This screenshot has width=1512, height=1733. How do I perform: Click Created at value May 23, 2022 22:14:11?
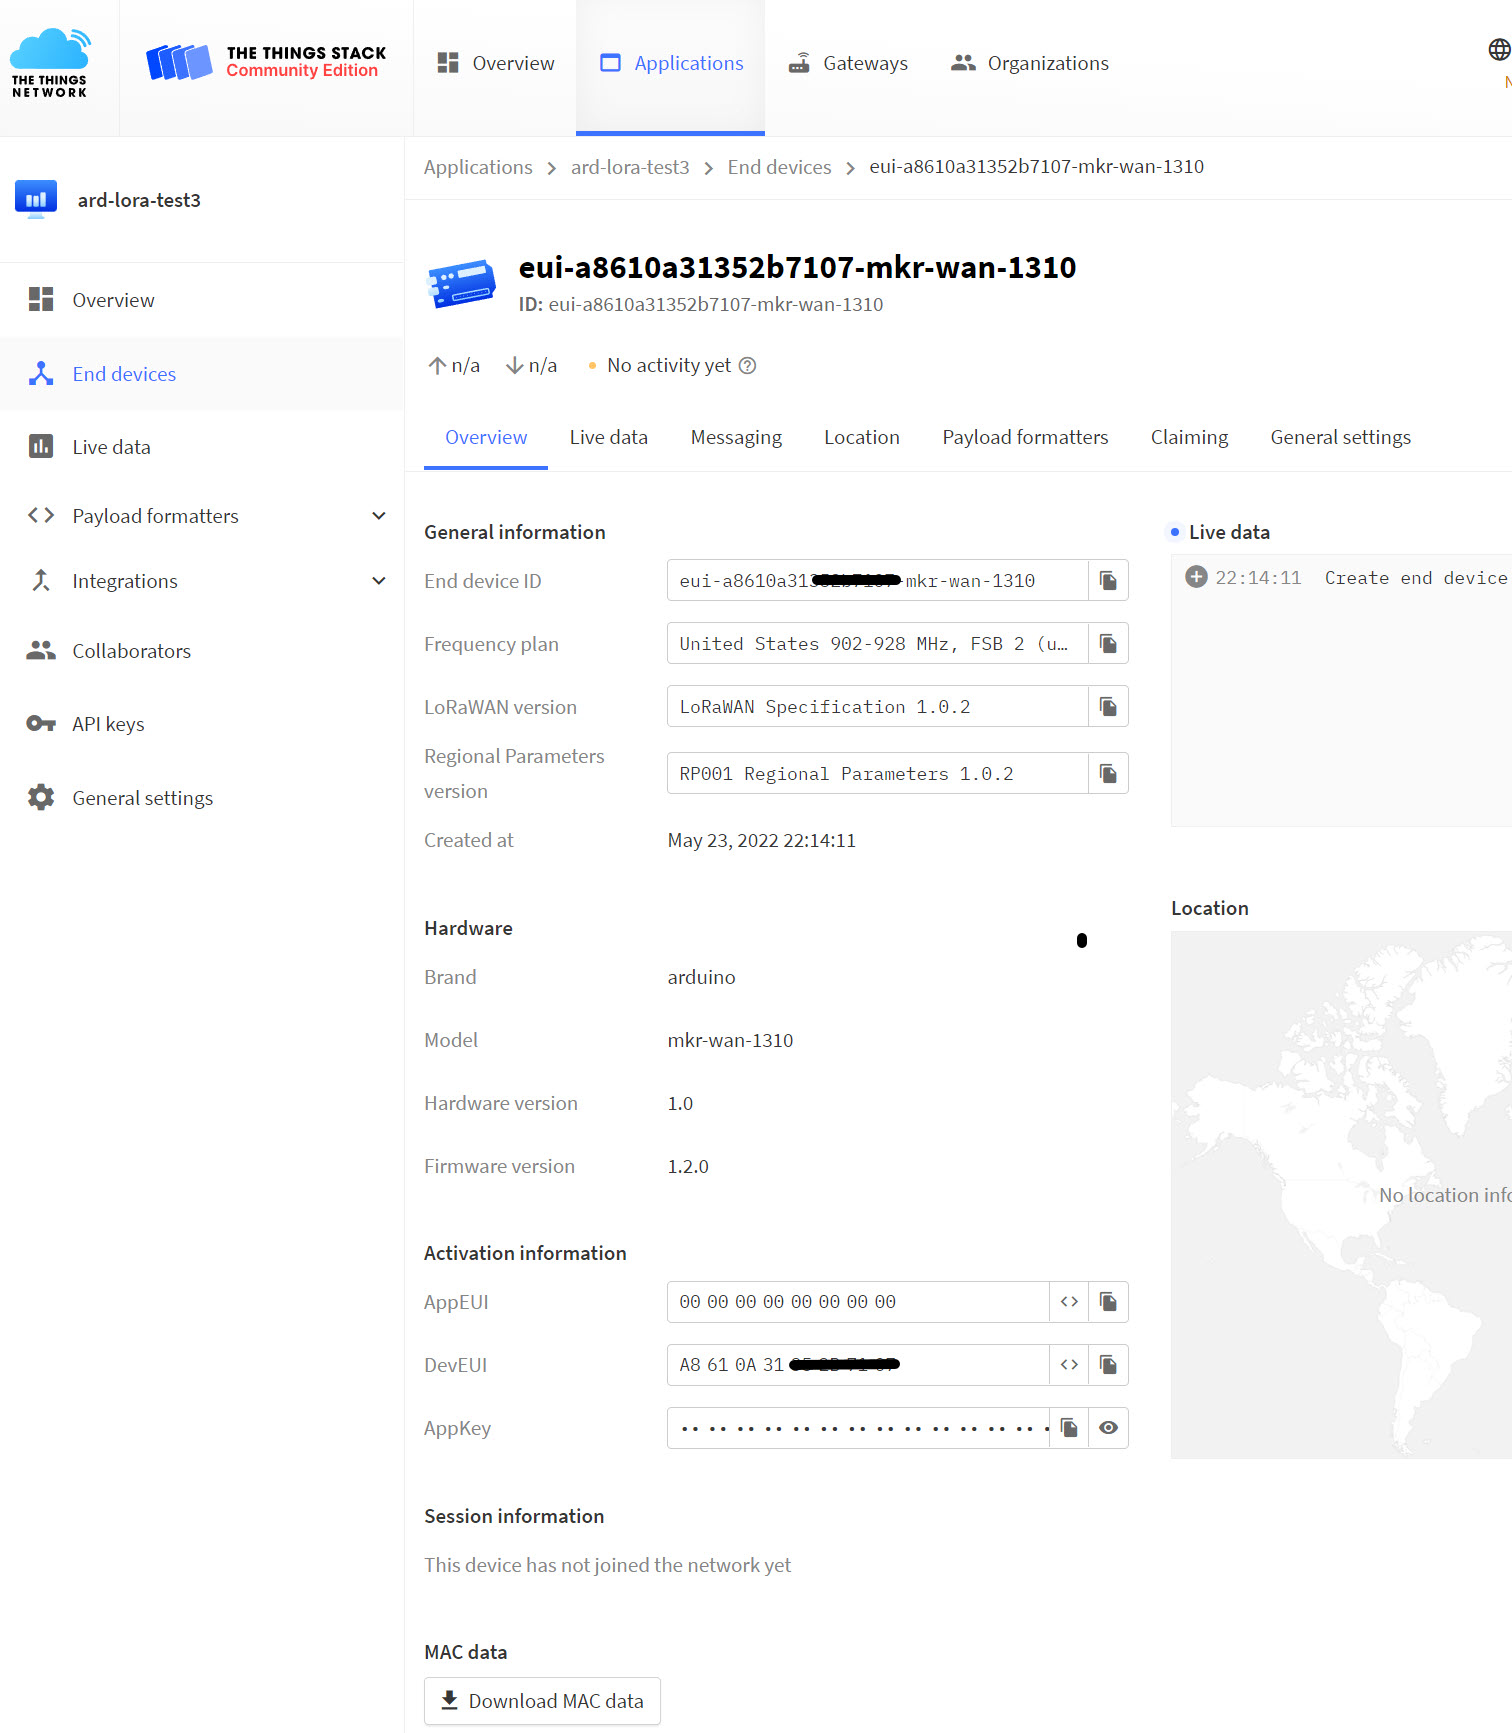coord(762,840)
